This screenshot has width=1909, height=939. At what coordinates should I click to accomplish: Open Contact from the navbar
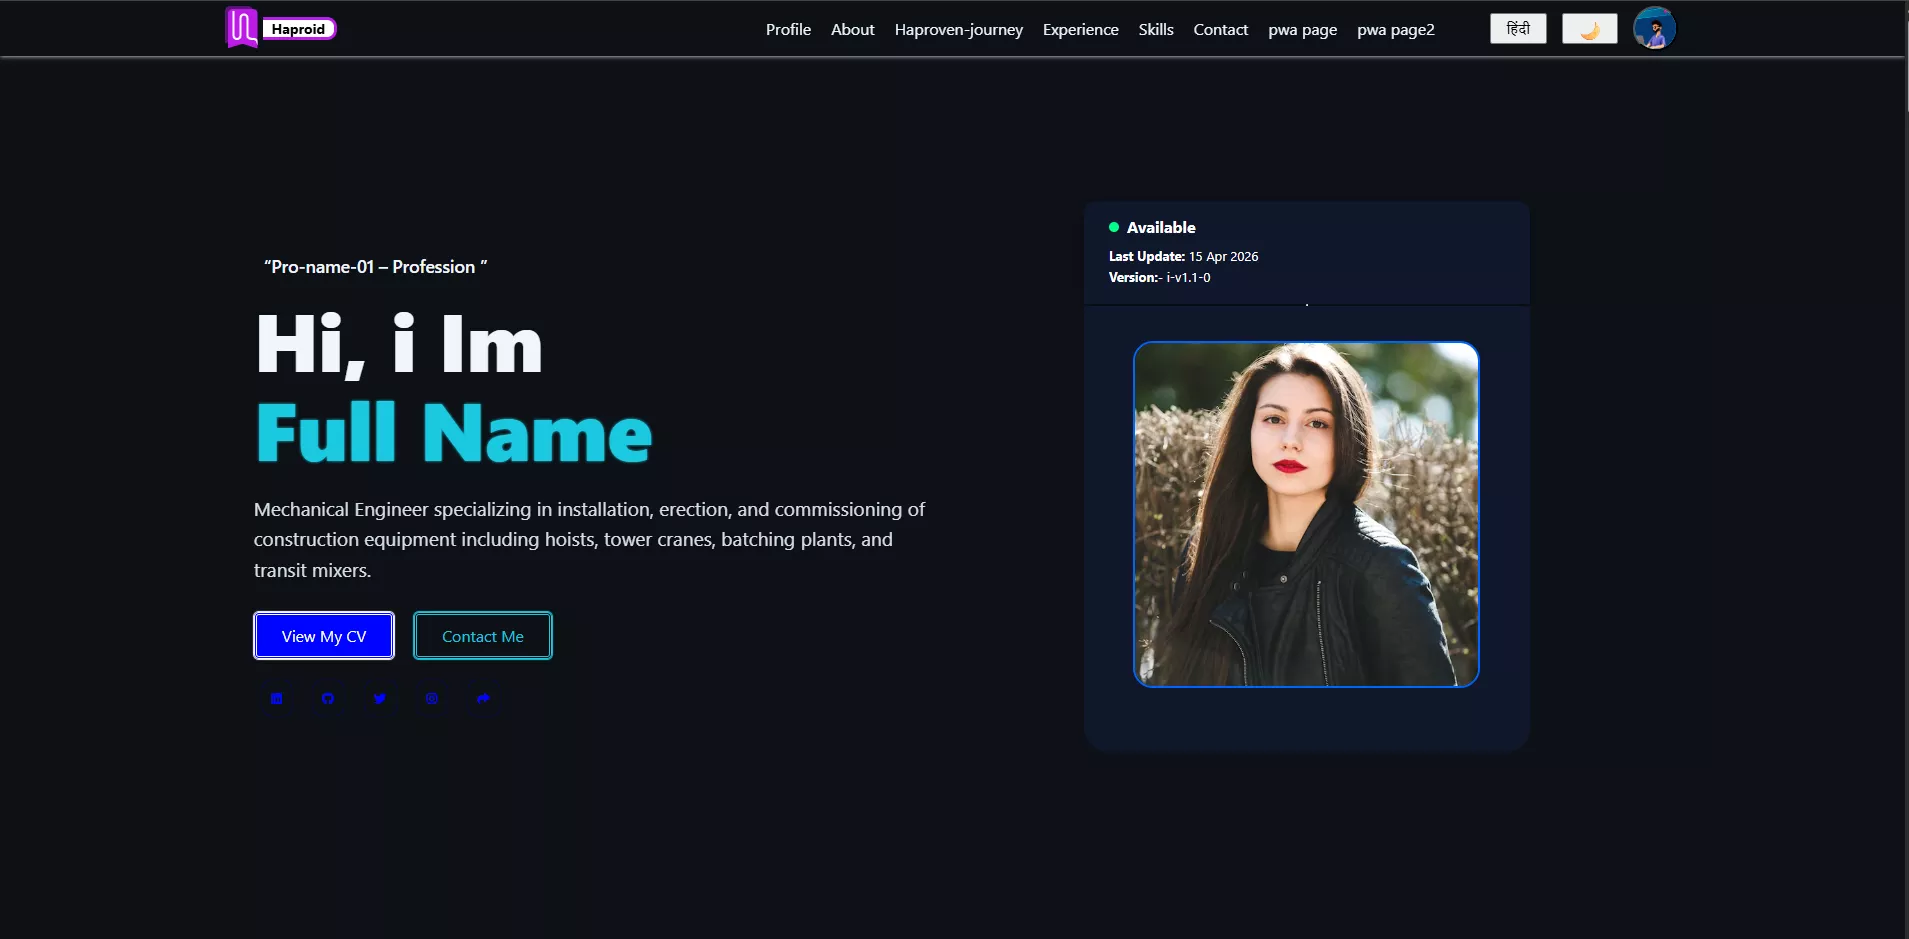point(1220,30)
